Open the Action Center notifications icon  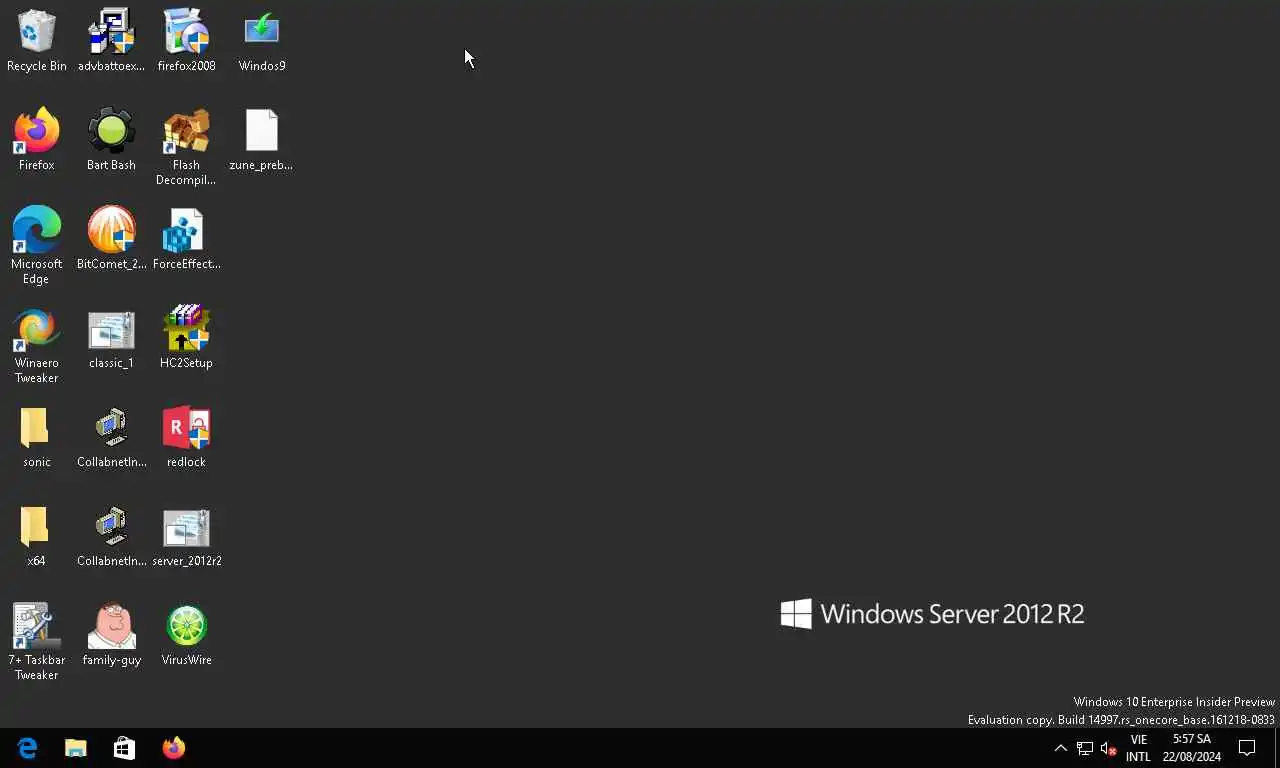1247,748
